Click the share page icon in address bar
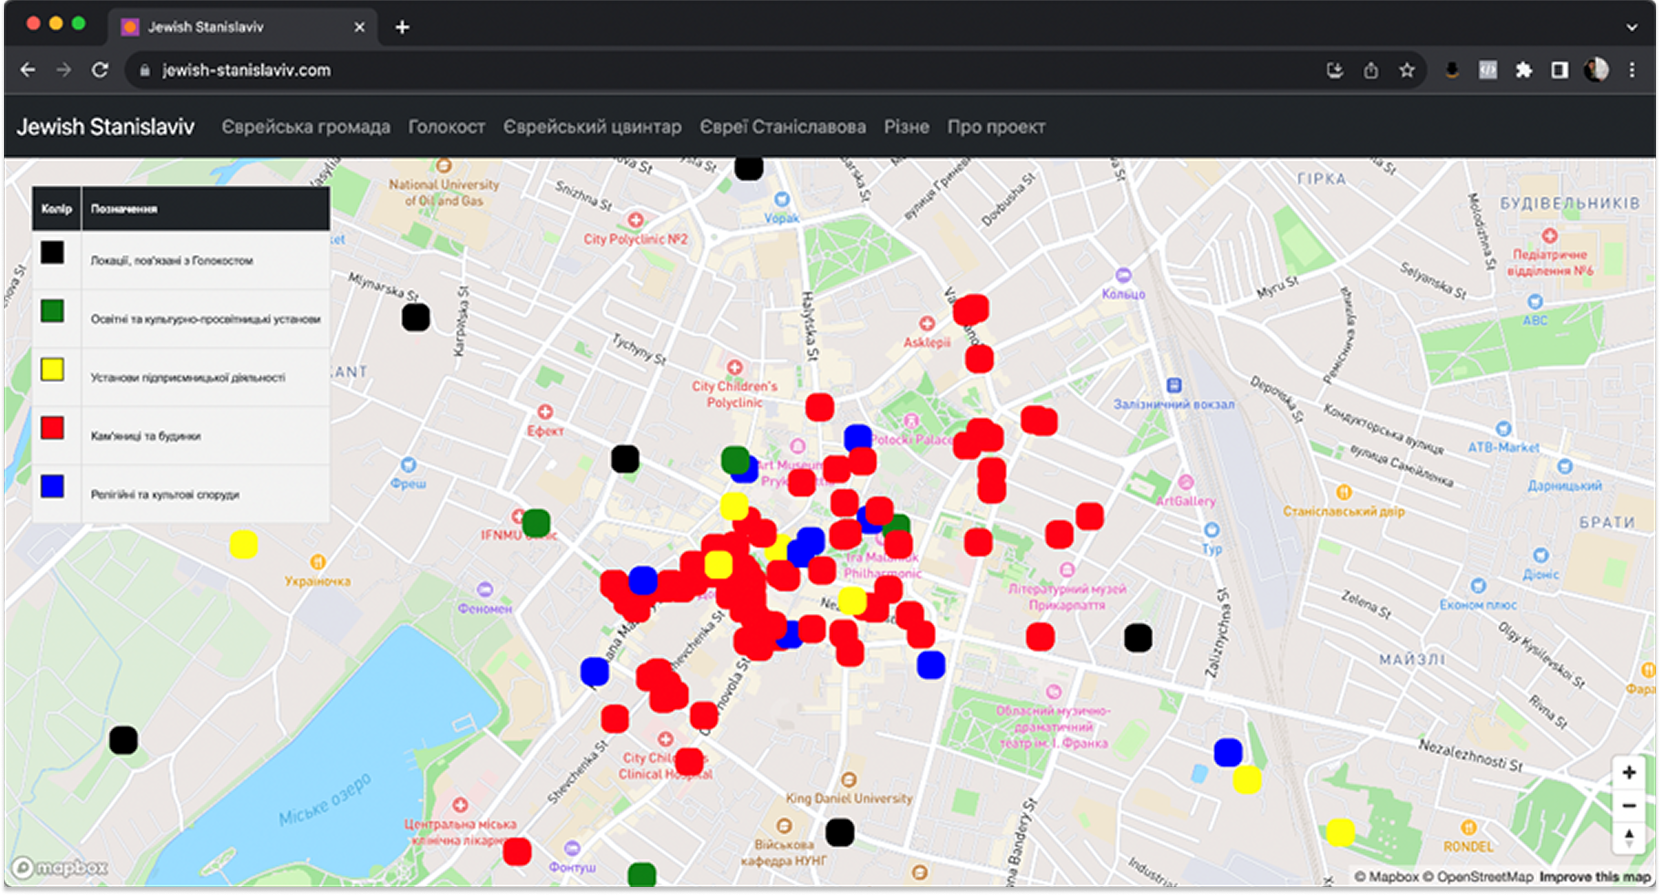 tap(1371, 70)
